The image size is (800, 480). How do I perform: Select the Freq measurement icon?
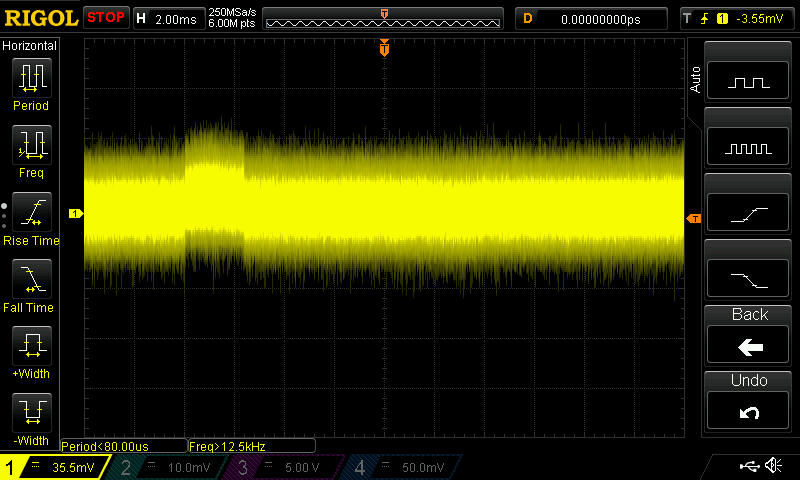tap(32, 144)
